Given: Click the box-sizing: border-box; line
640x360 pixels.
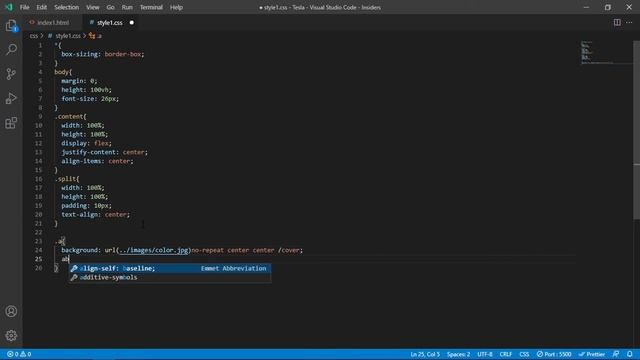Looking at the screenshot, I should click(102, 54).
